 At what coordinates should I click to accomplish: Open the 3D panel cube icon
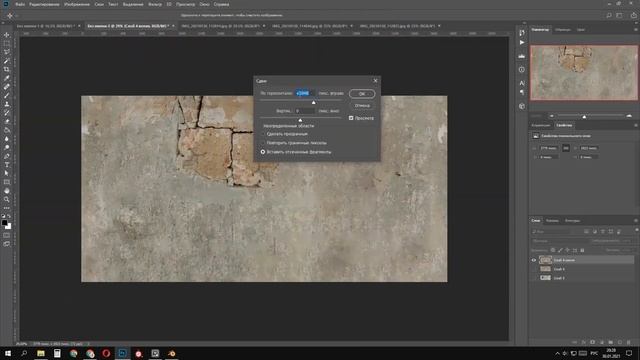522,106
